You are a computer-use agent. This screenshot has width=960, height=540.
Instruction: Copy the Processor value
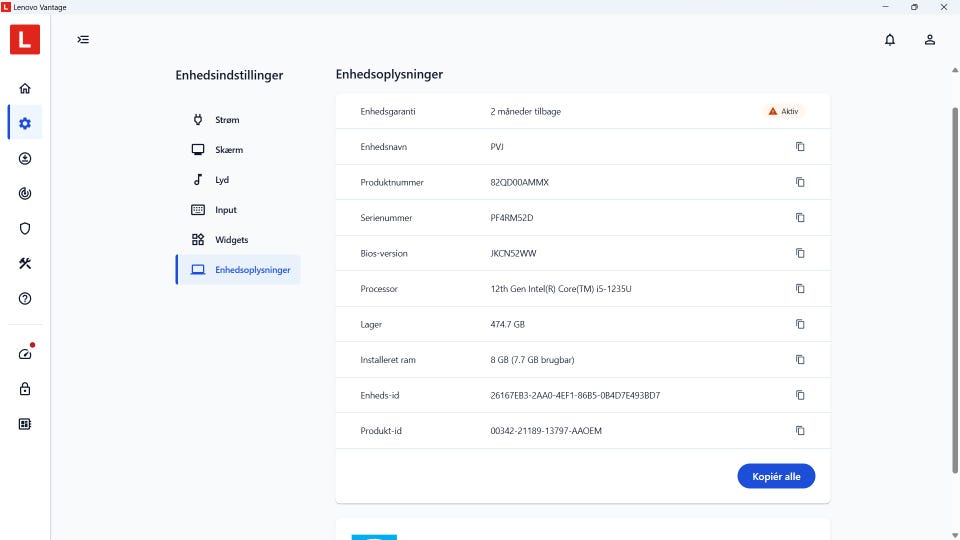pos(800,288)
